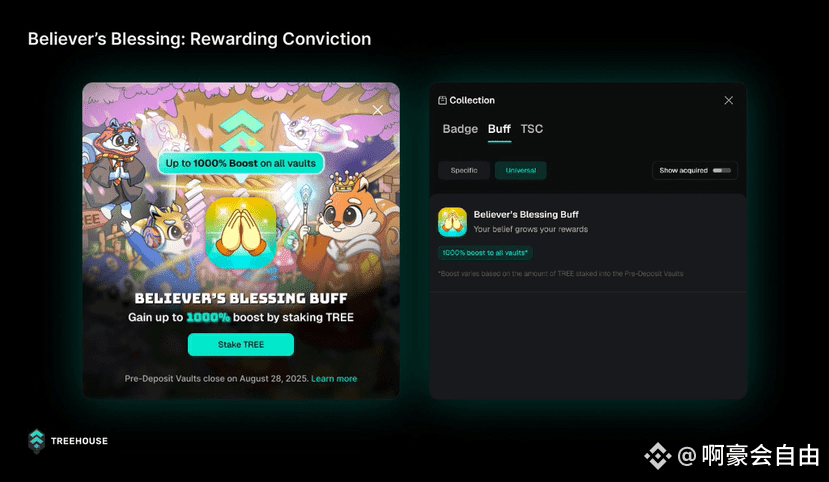This screenshot has height=482, width=829.
Task: Click the Stake TREE button
Action: point(241,345)
